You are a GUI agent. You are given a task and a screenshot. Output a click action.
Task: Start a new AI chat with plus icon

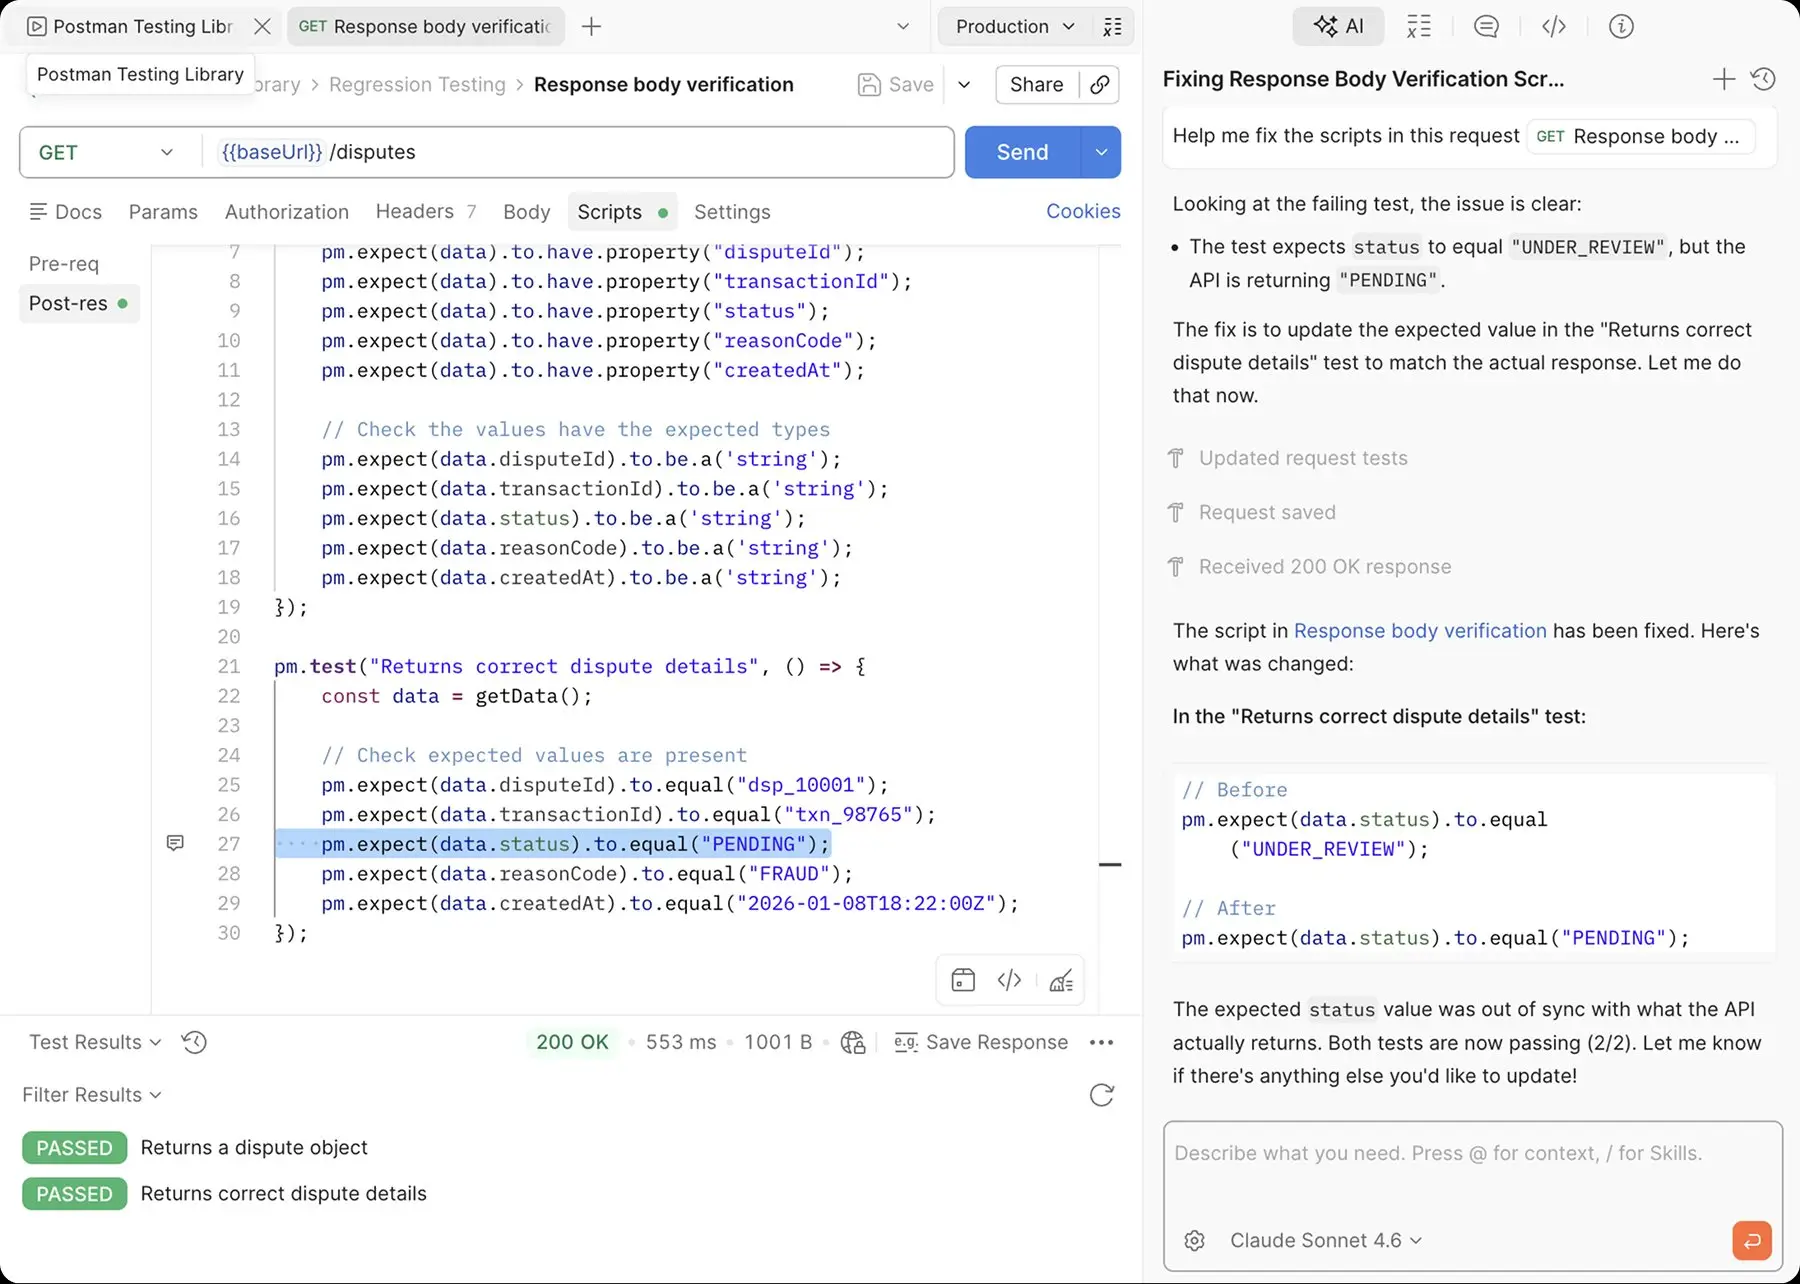coord(1723,79)
